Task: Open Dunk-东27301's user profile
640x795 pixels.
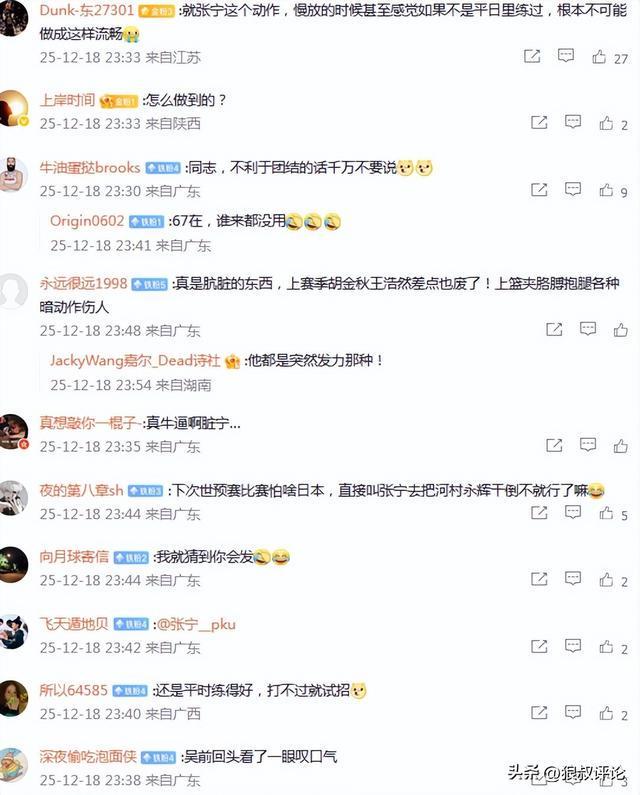Action: click(x=87, y=10)
